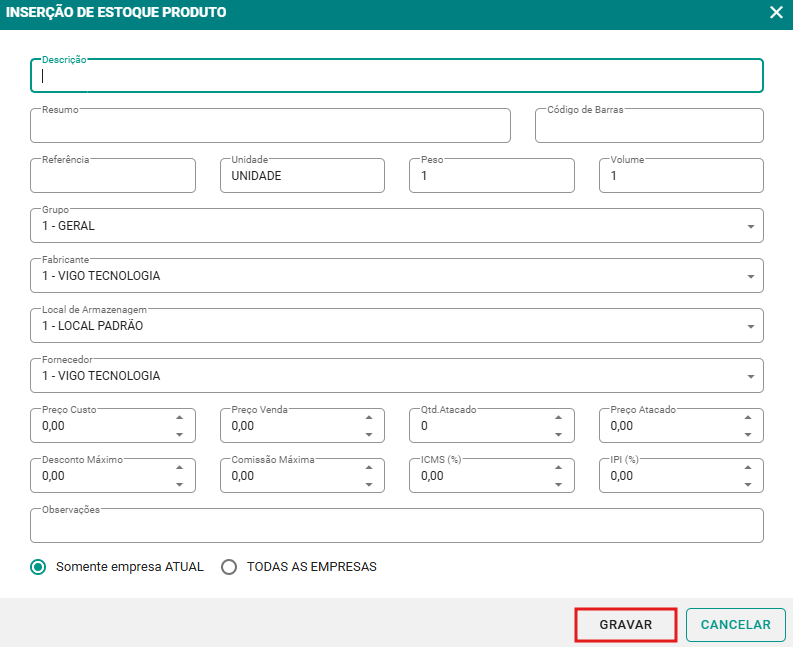Select the Resumo input field
The image size is (793, 647).
pyautogui.click(x=270, y=127)
